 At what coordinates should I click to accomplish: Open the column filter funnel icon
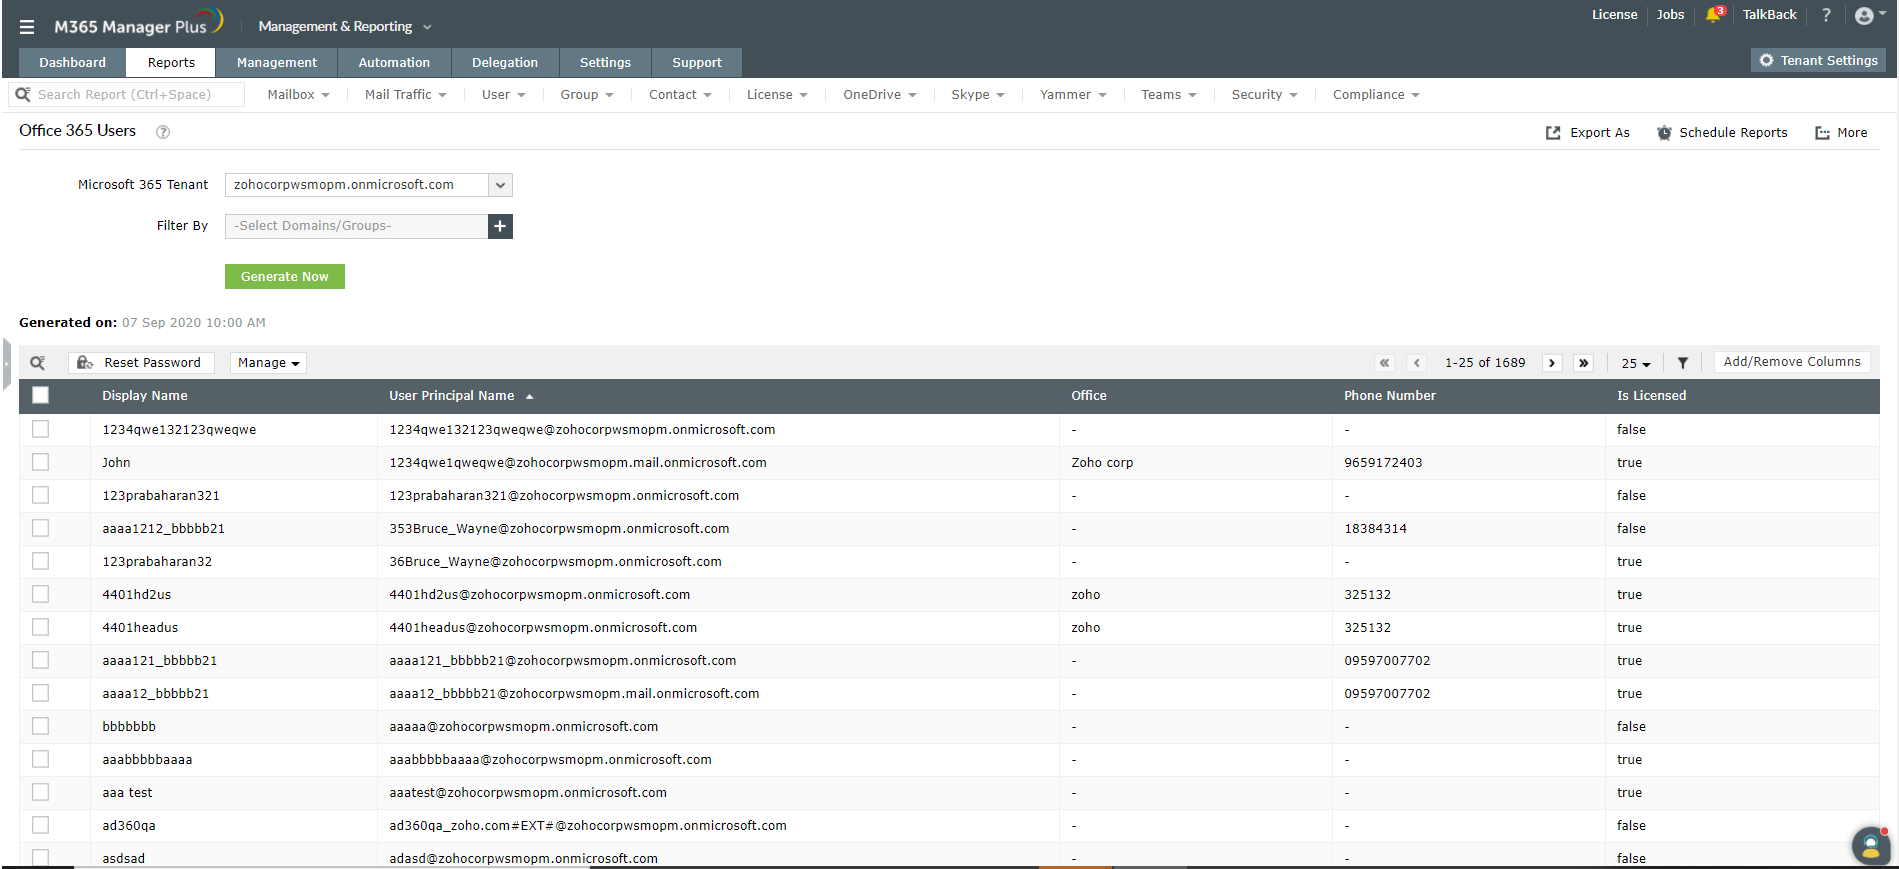[x=1683, y=363]
